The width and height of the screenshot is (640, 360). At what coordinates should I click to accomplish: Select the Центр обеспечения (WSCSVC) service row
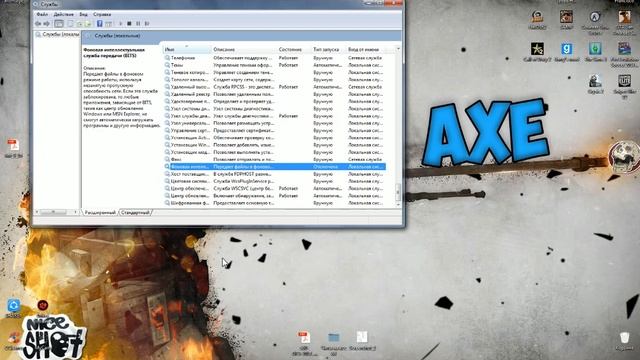click(274, 189)
